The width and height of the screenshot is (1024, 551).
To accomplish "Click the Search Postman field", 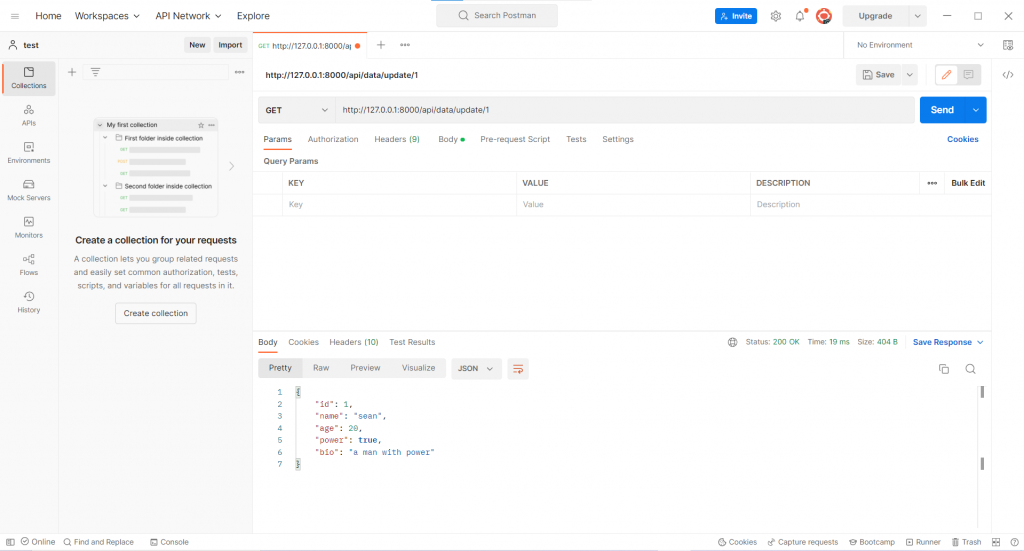I will click(497, 16).
